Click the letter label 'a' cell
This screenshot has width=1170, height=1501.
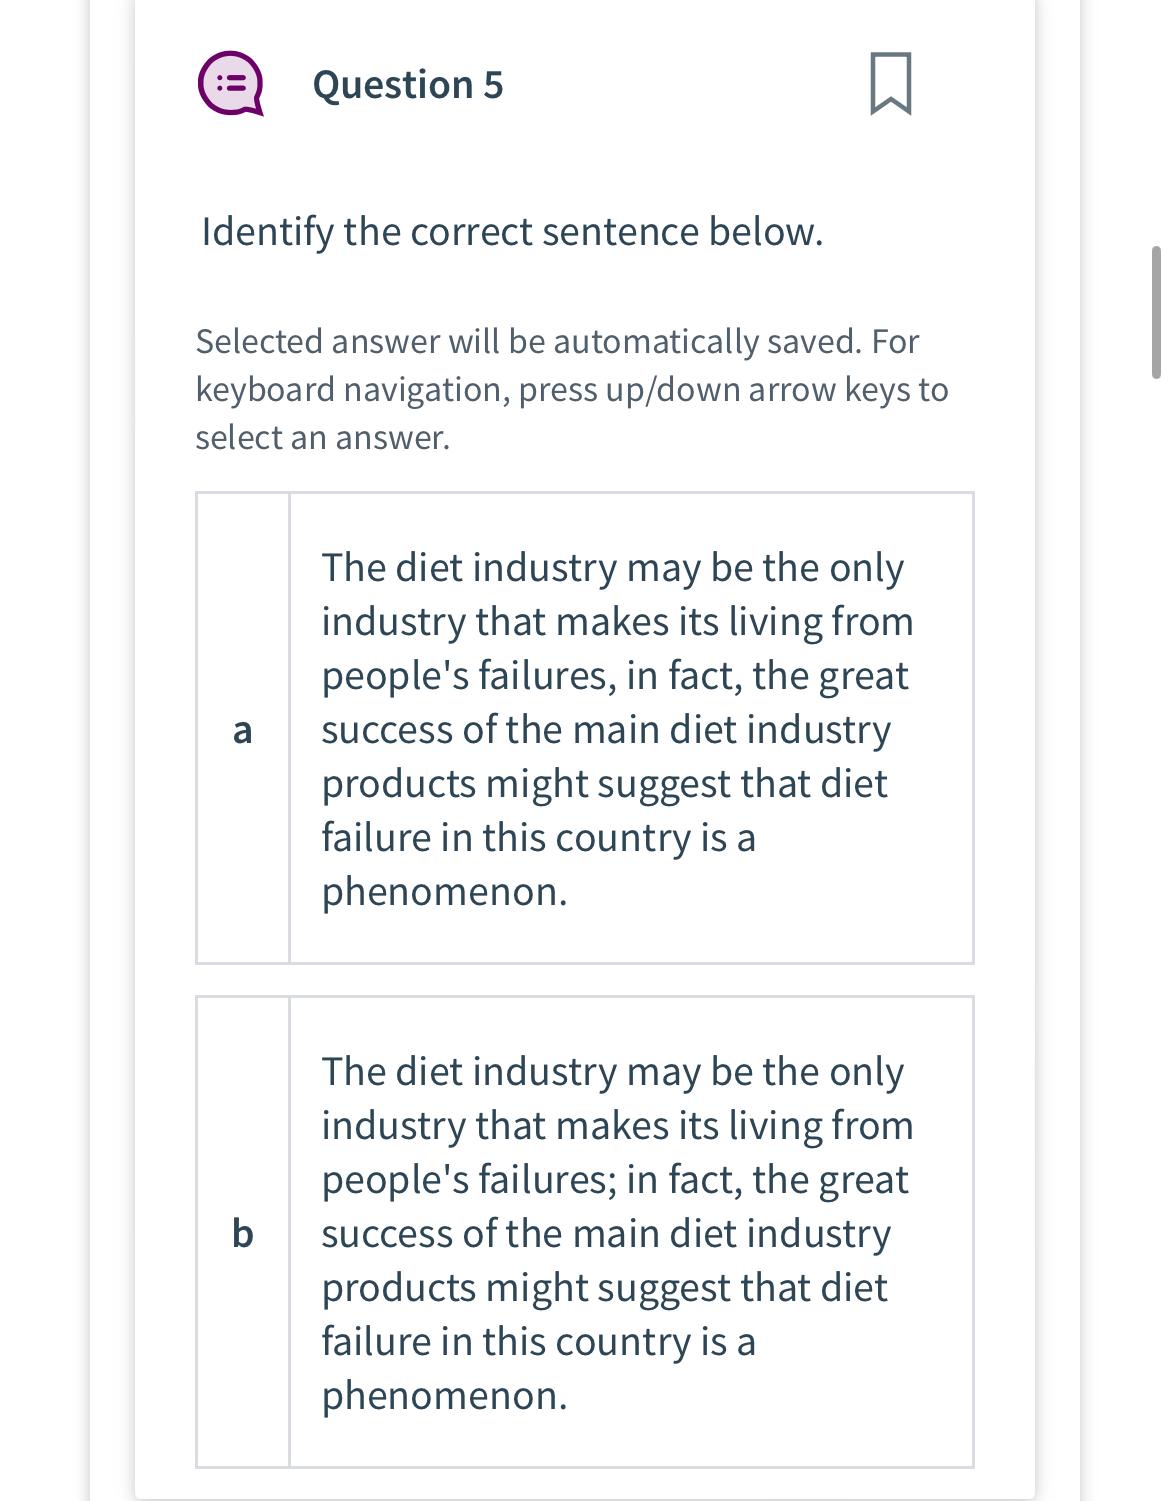242,731
